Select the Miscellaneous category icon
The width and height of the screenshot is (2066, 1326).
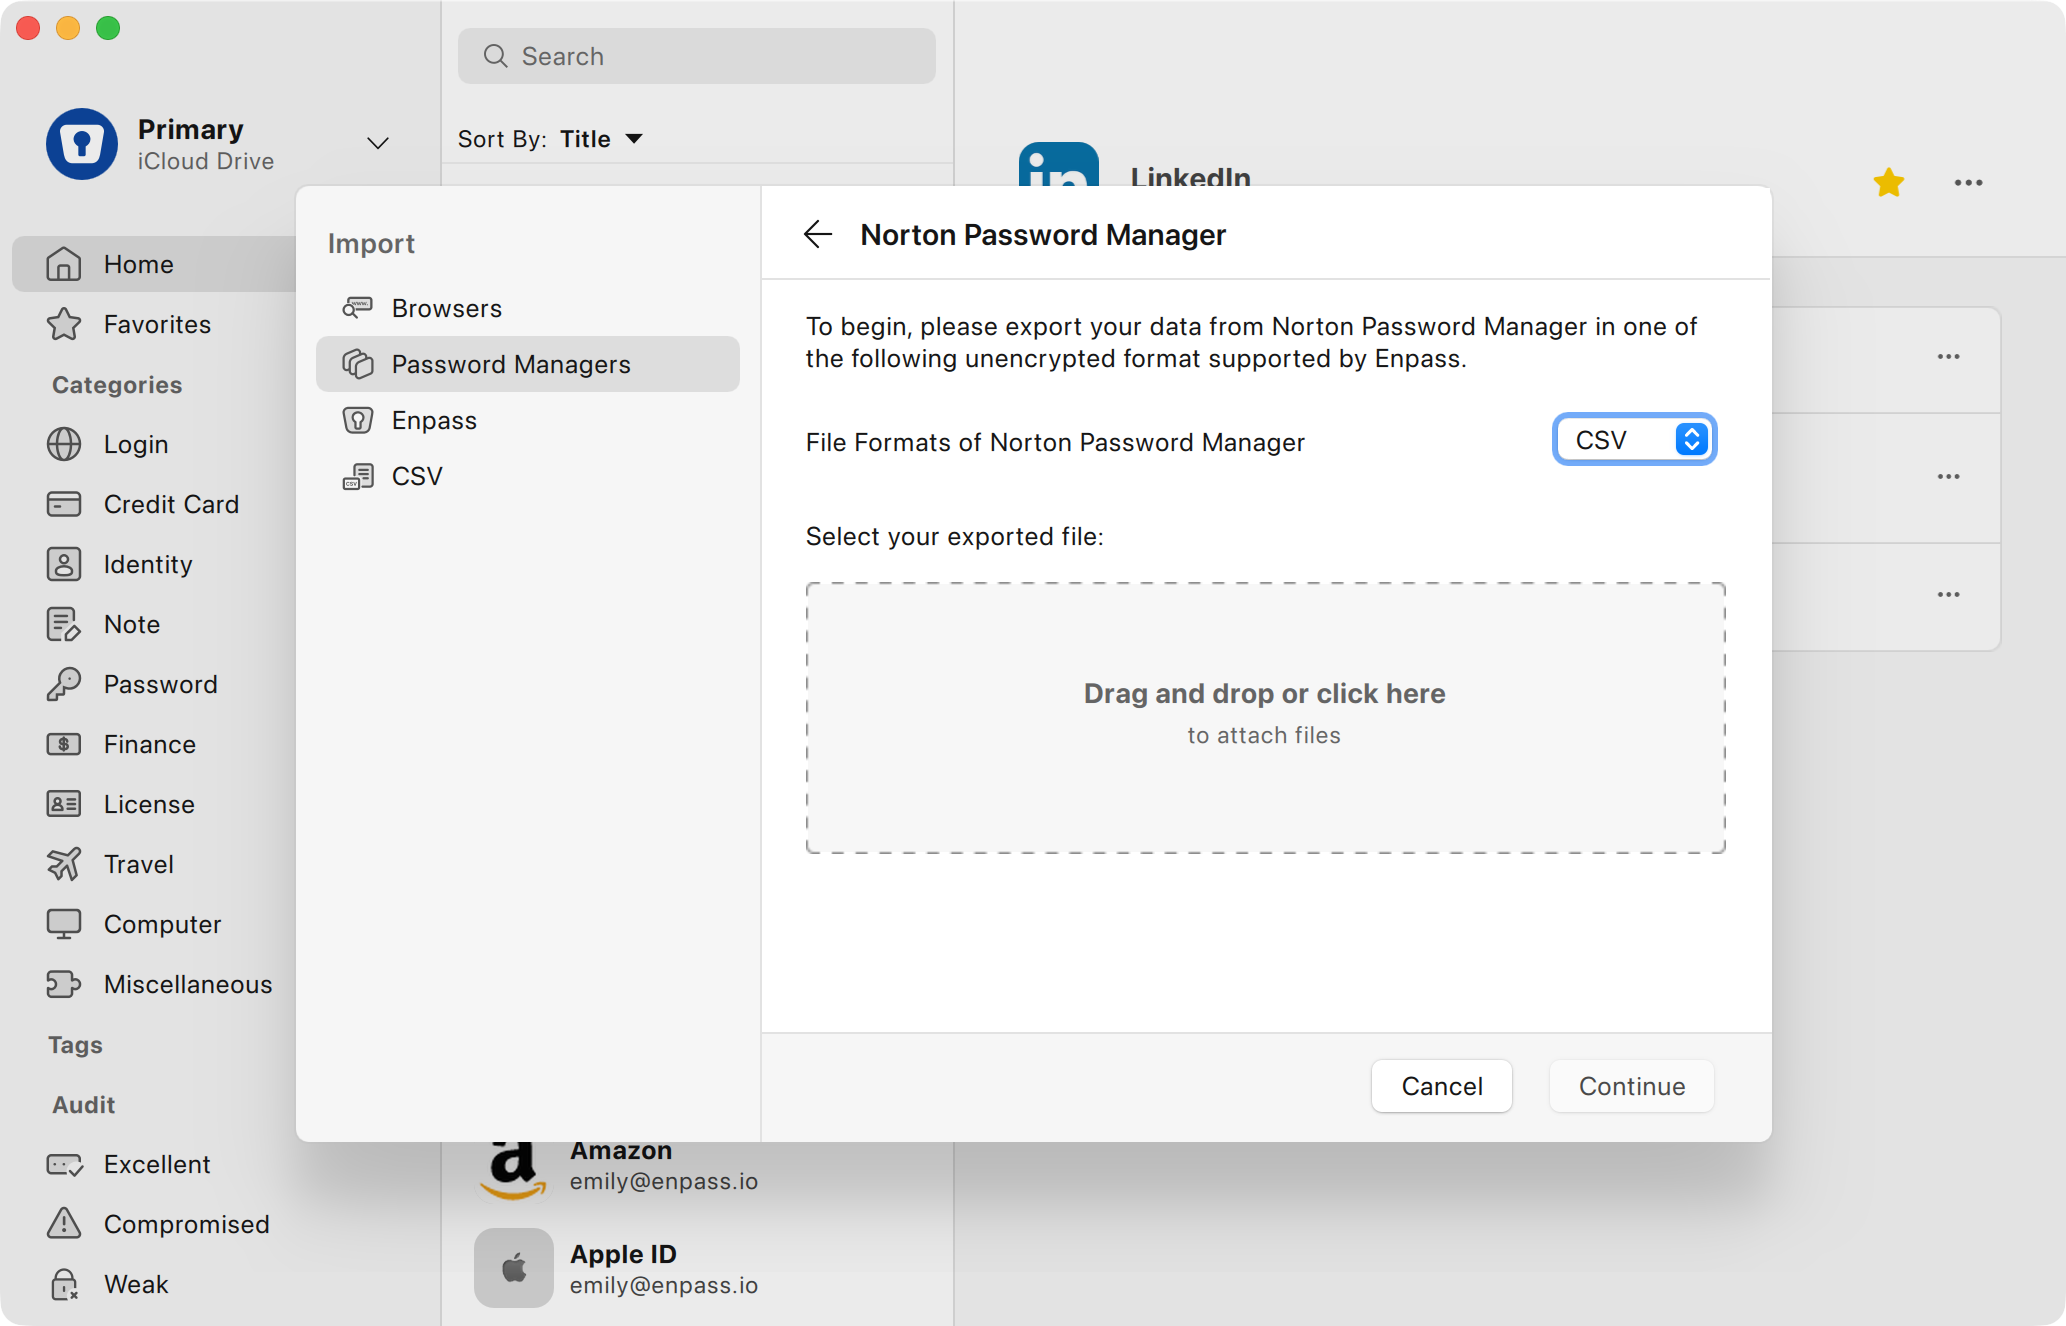tap(64, 984)
